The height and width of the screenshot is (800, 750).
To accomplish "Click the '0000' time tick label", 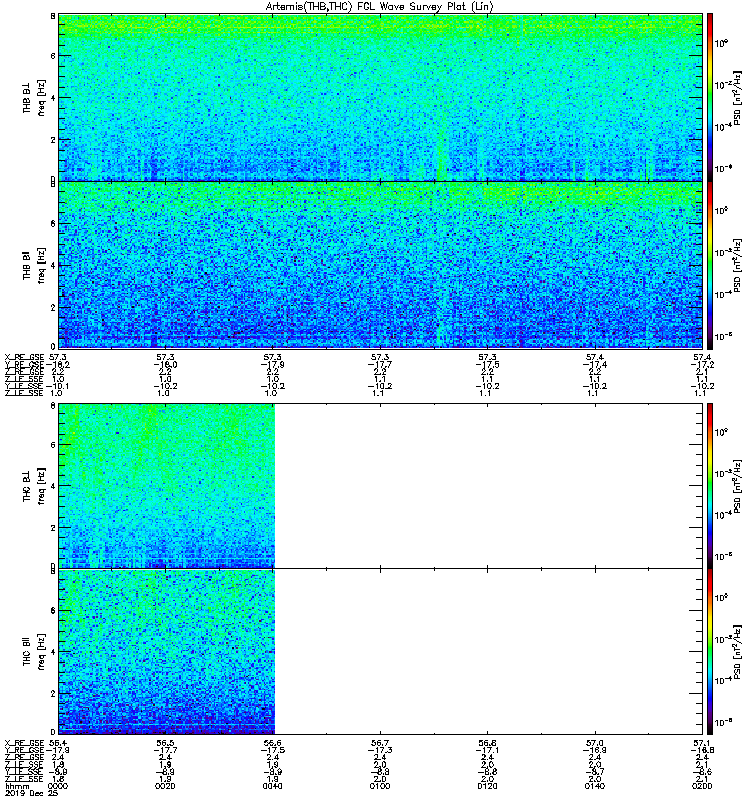I will tap(57, 786).
